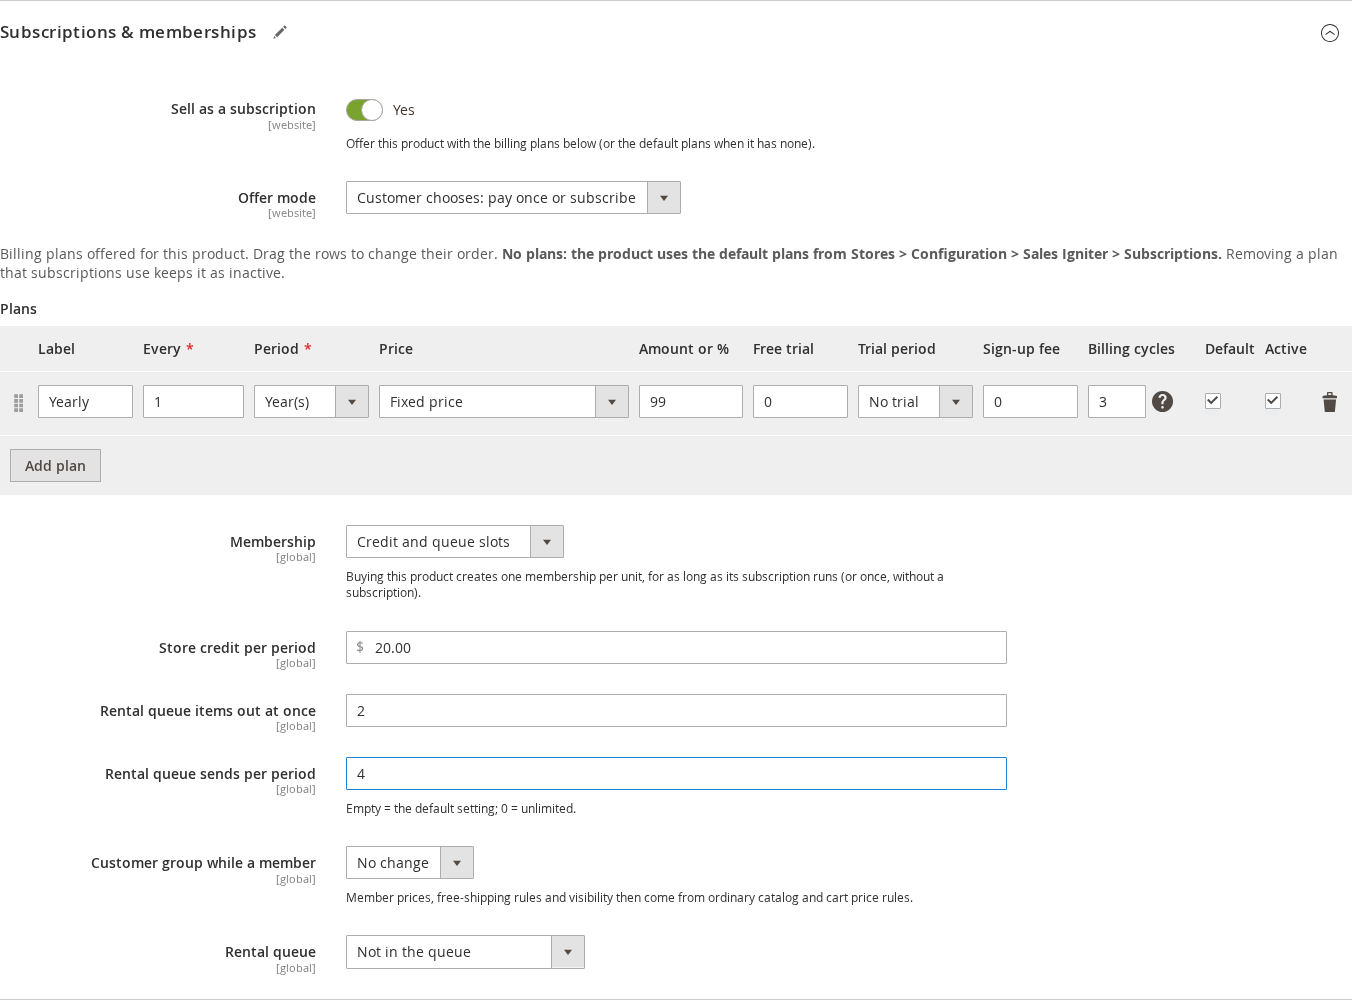1352x1000 pixels.
Task: Click the Store credit per period field
Action: point(676,648)
